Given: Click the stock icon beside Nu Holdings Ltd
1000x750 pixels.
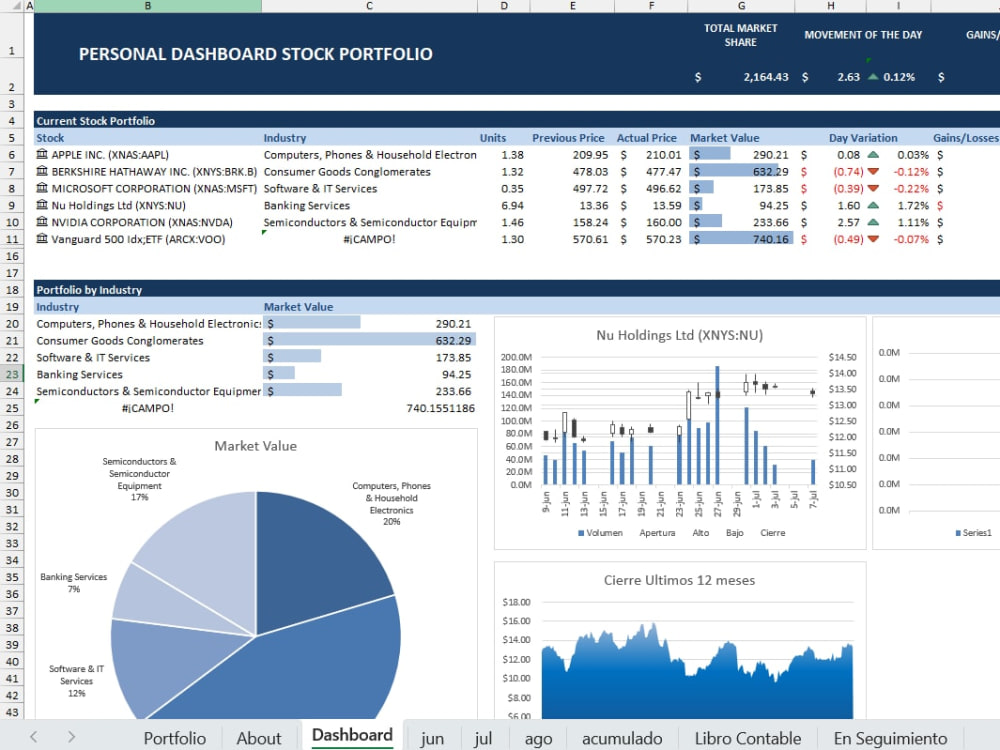Looking at the screenshot, I should [42, 205].
